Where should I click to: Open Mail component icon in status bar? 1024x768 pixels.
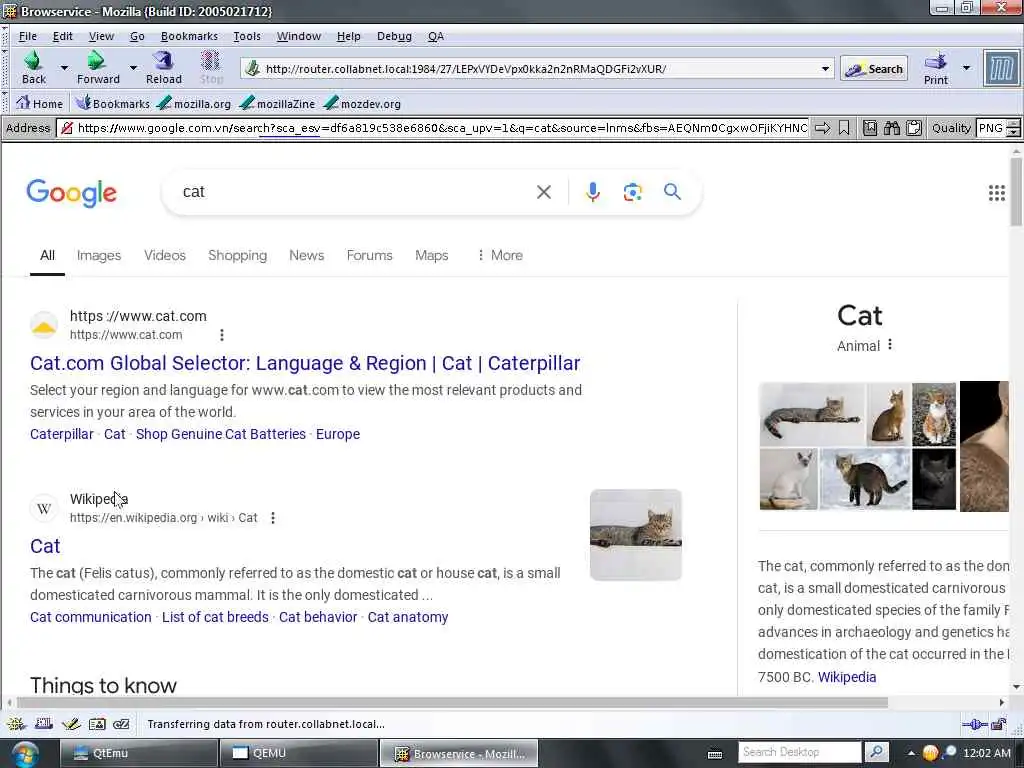(44, 724)
